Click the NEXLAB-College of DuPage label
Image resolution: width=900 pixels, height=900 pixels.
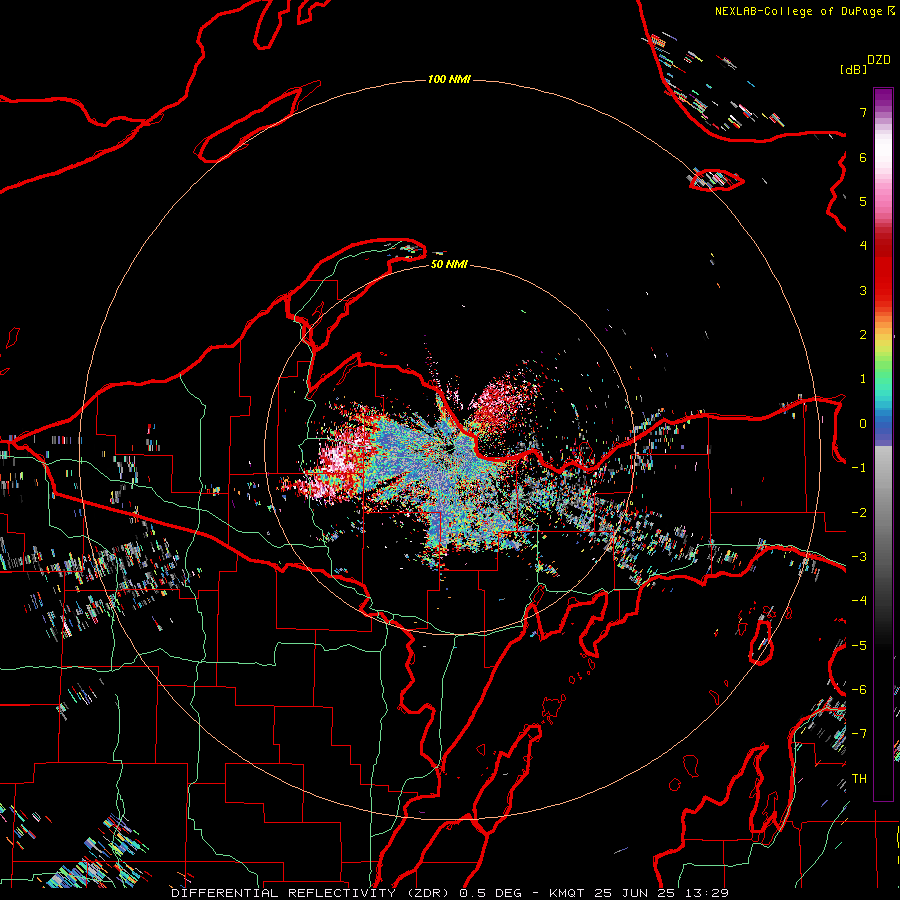coord(800,11)
